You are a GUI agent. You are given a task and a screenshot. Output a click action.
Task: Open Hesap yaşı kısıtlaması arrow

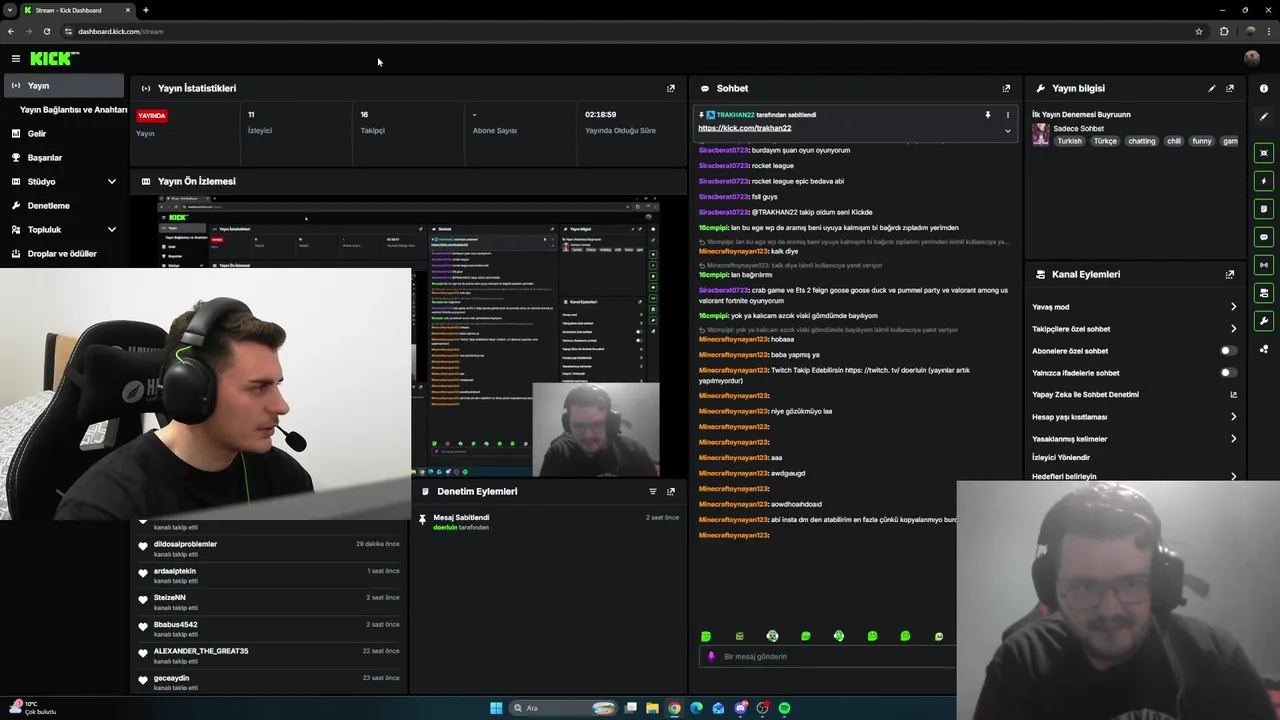[x=1233, y=417]
